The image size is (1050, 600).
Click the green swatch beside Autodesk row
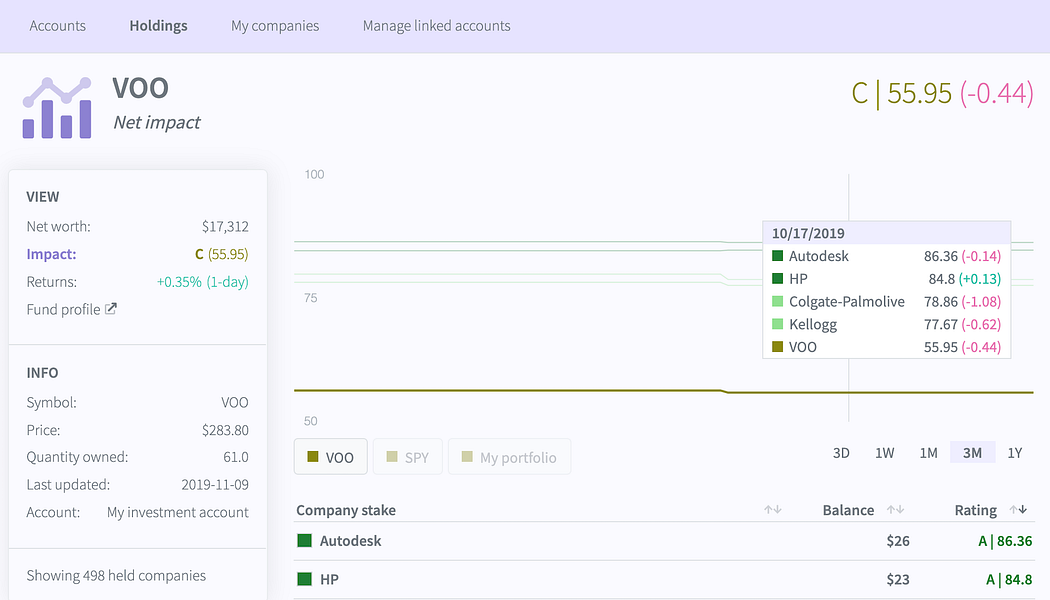pos(305,540)
